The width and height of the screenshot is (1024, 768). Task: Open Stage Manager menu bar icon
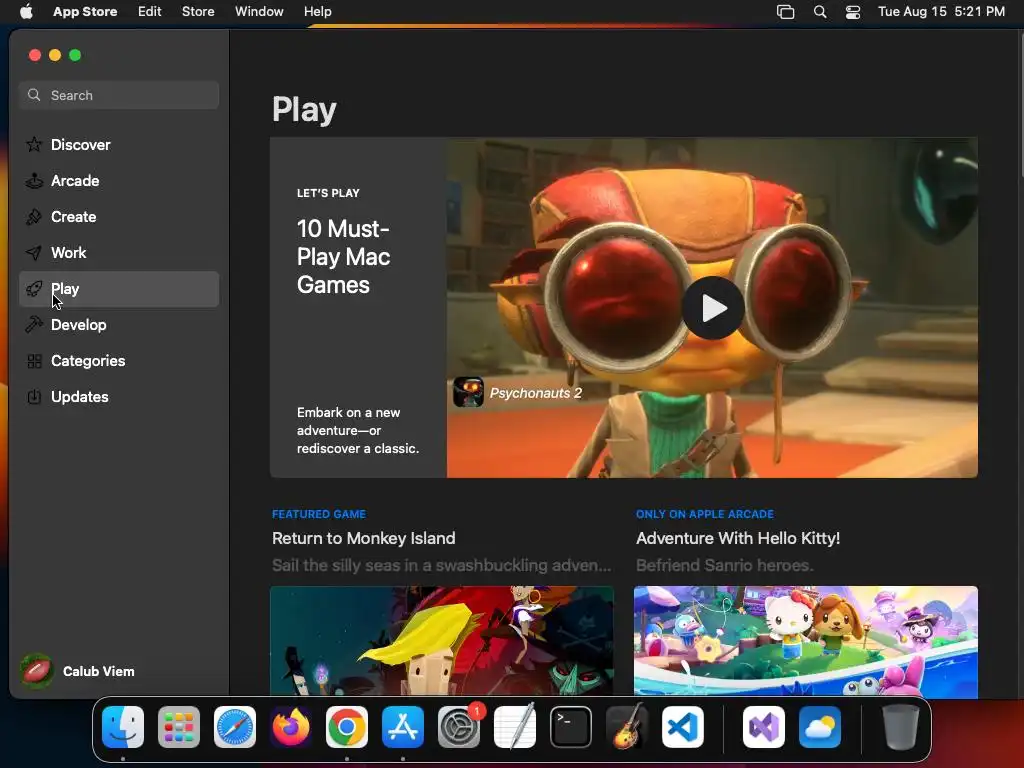pos(786,12)
